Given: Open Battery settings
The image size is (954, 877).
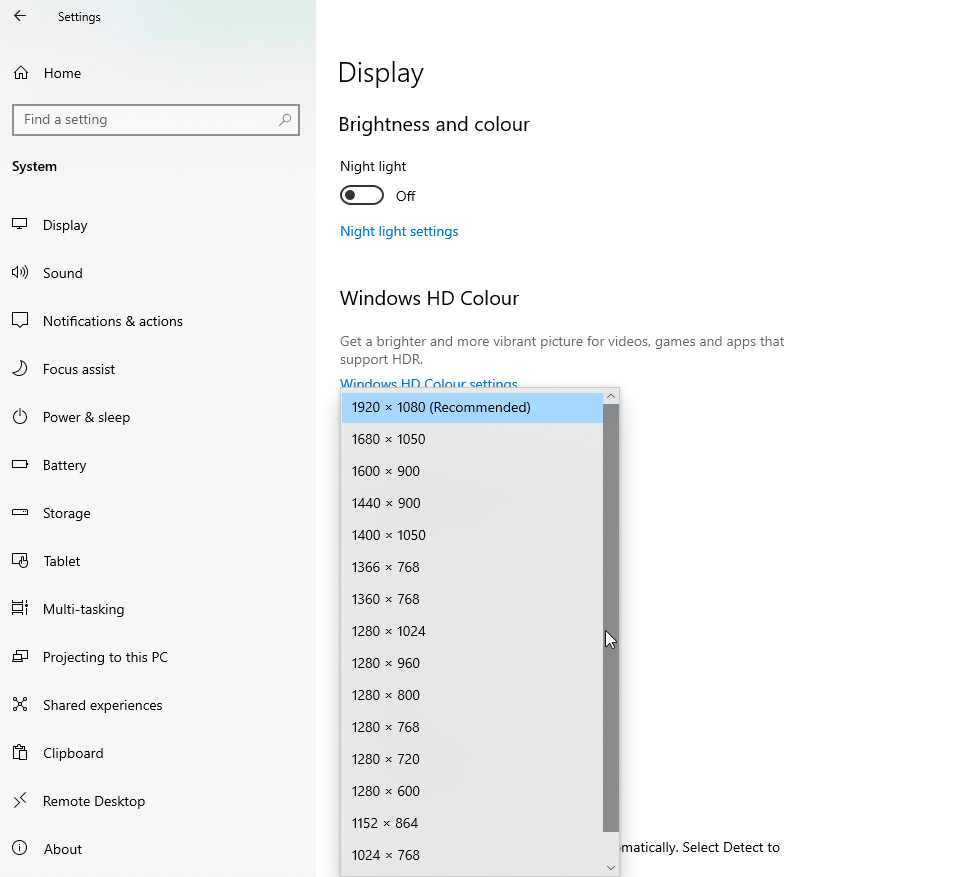Looking at the screenshot, I should [156, 466].
